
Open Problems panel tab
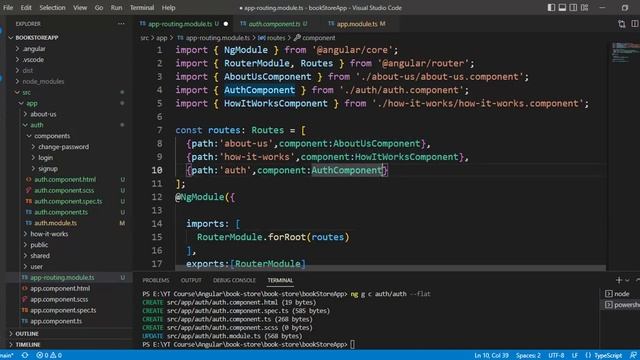click(156, 280)
